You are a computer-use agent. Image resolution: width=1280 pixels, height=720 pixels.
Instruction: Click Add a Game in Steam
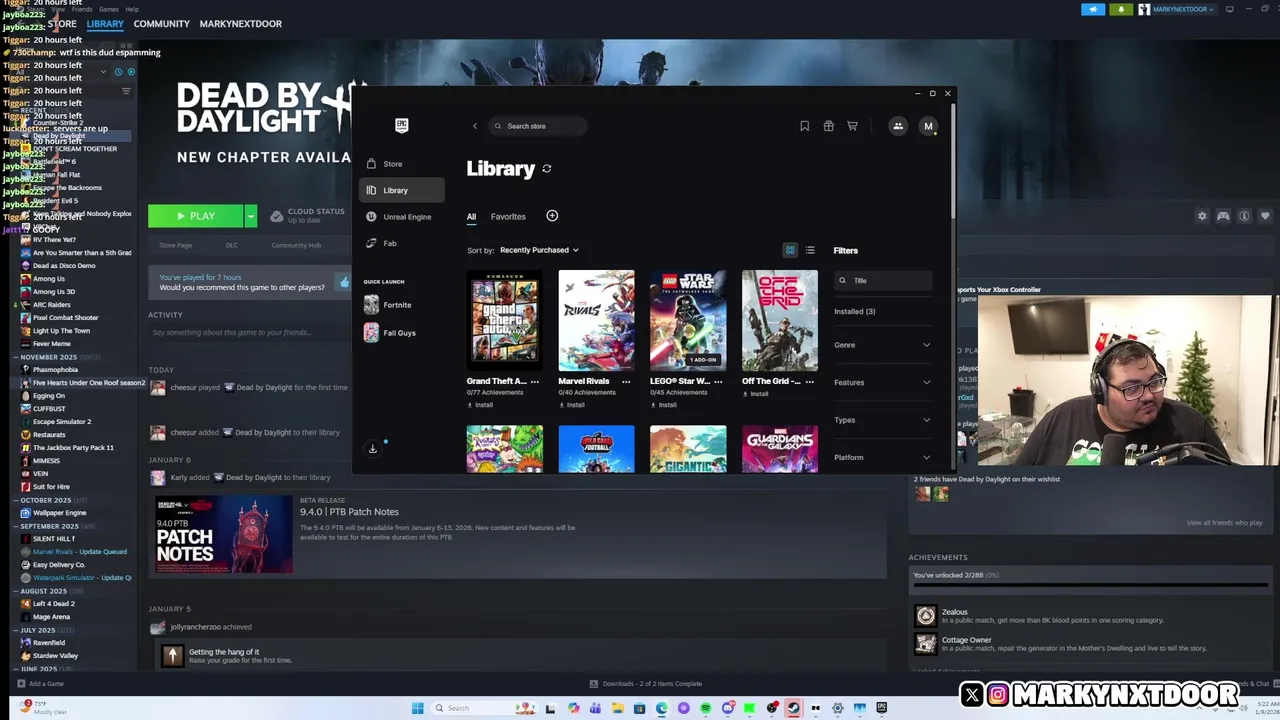click(x=40, y=684)
